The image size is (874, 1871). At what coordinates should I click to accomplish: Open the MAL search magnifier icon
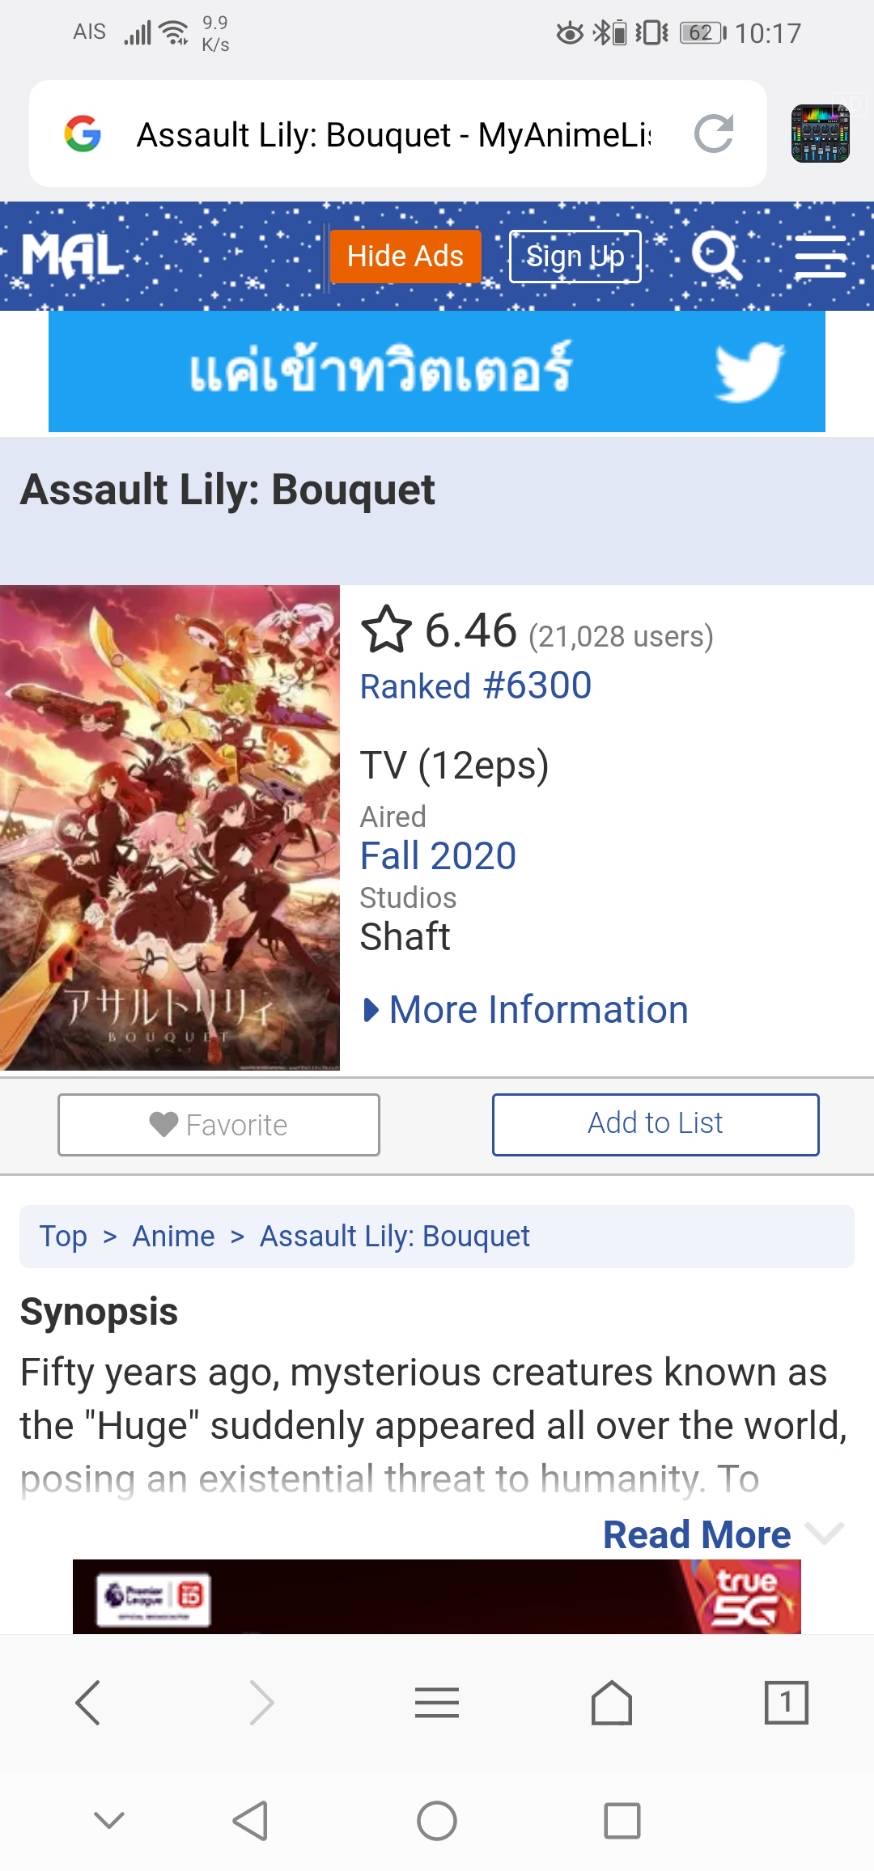[717, 256]
